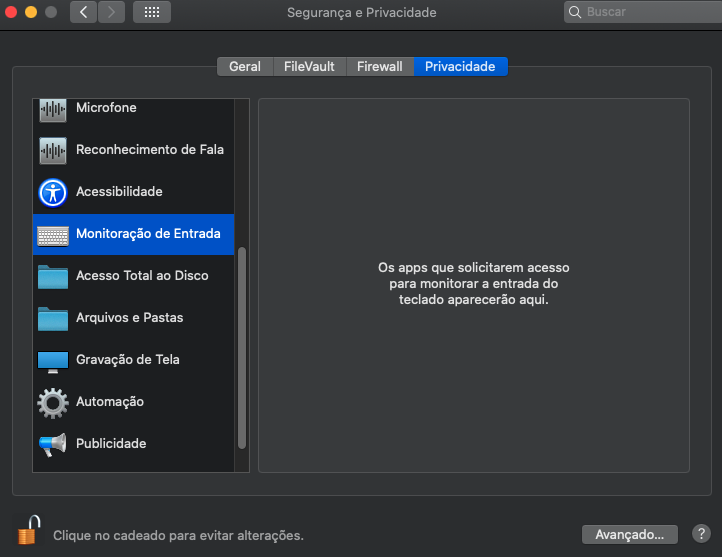Screen dimensions: 722x557
Task: Click the Arquivos e Pastas folder icon
Action: [52, 318]
